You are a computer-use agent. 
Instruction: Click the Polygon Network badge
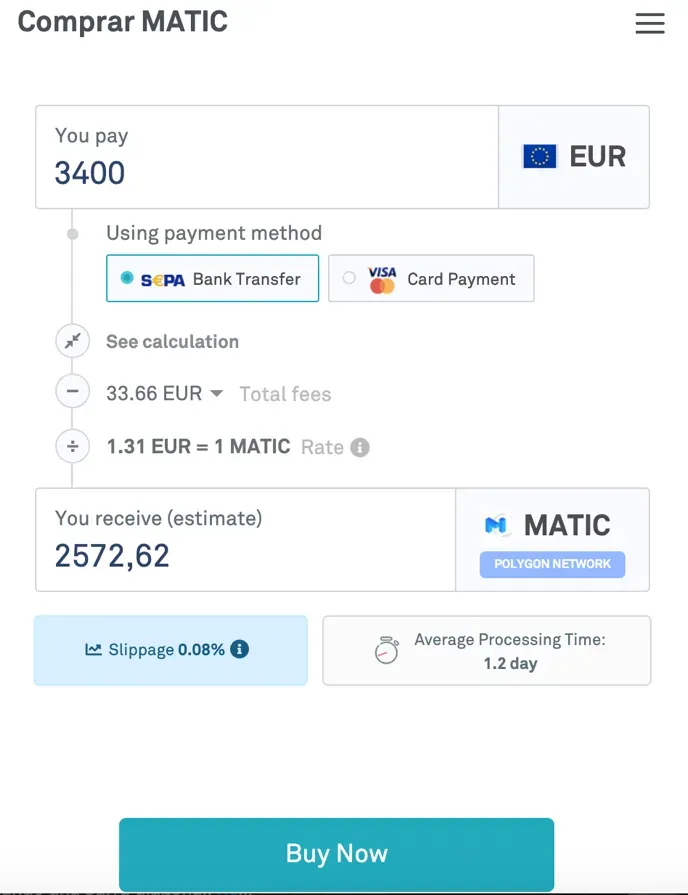point(552,564)
